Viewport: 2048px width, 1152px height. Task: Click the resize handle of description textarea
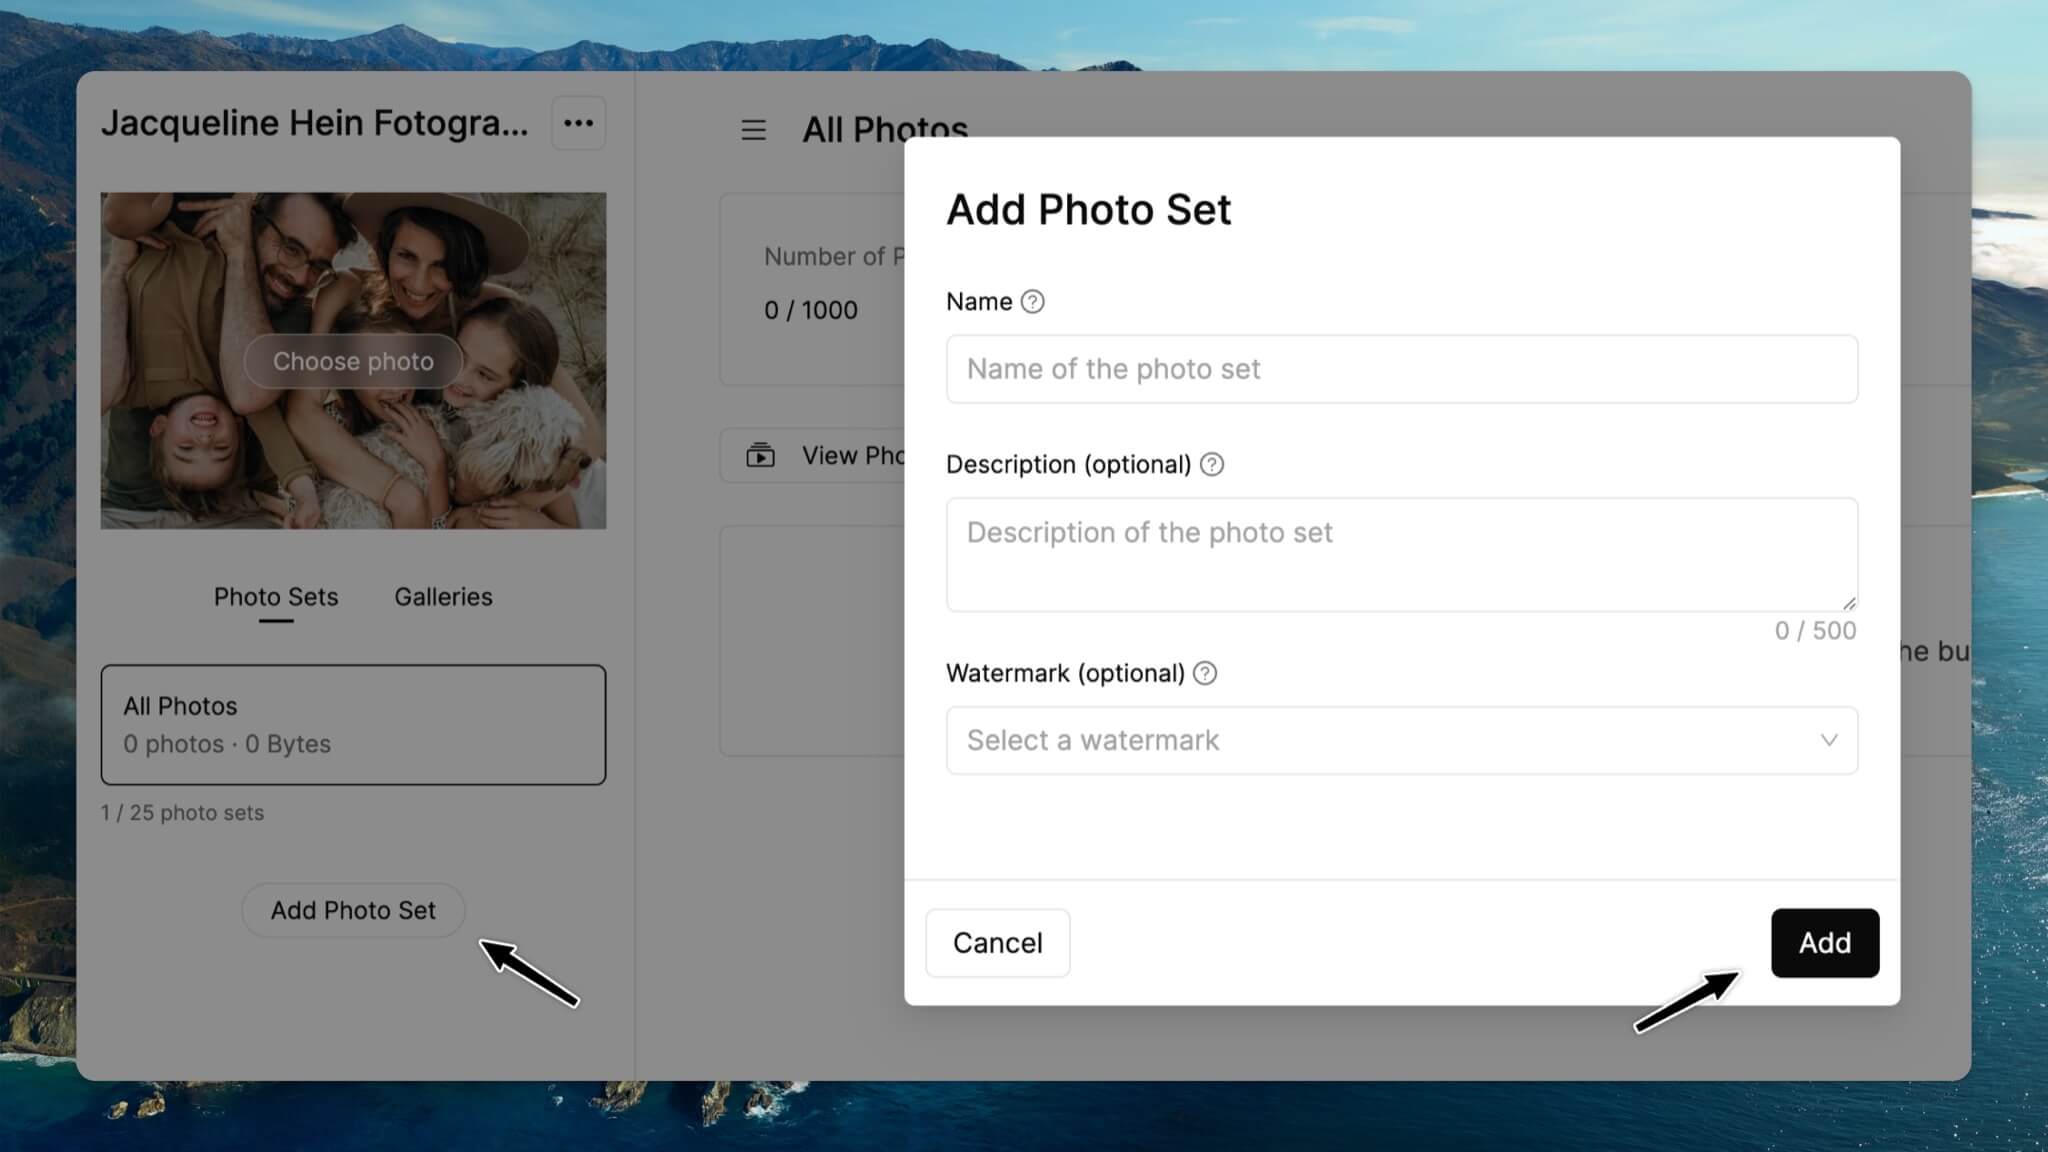coord(1848,602)
